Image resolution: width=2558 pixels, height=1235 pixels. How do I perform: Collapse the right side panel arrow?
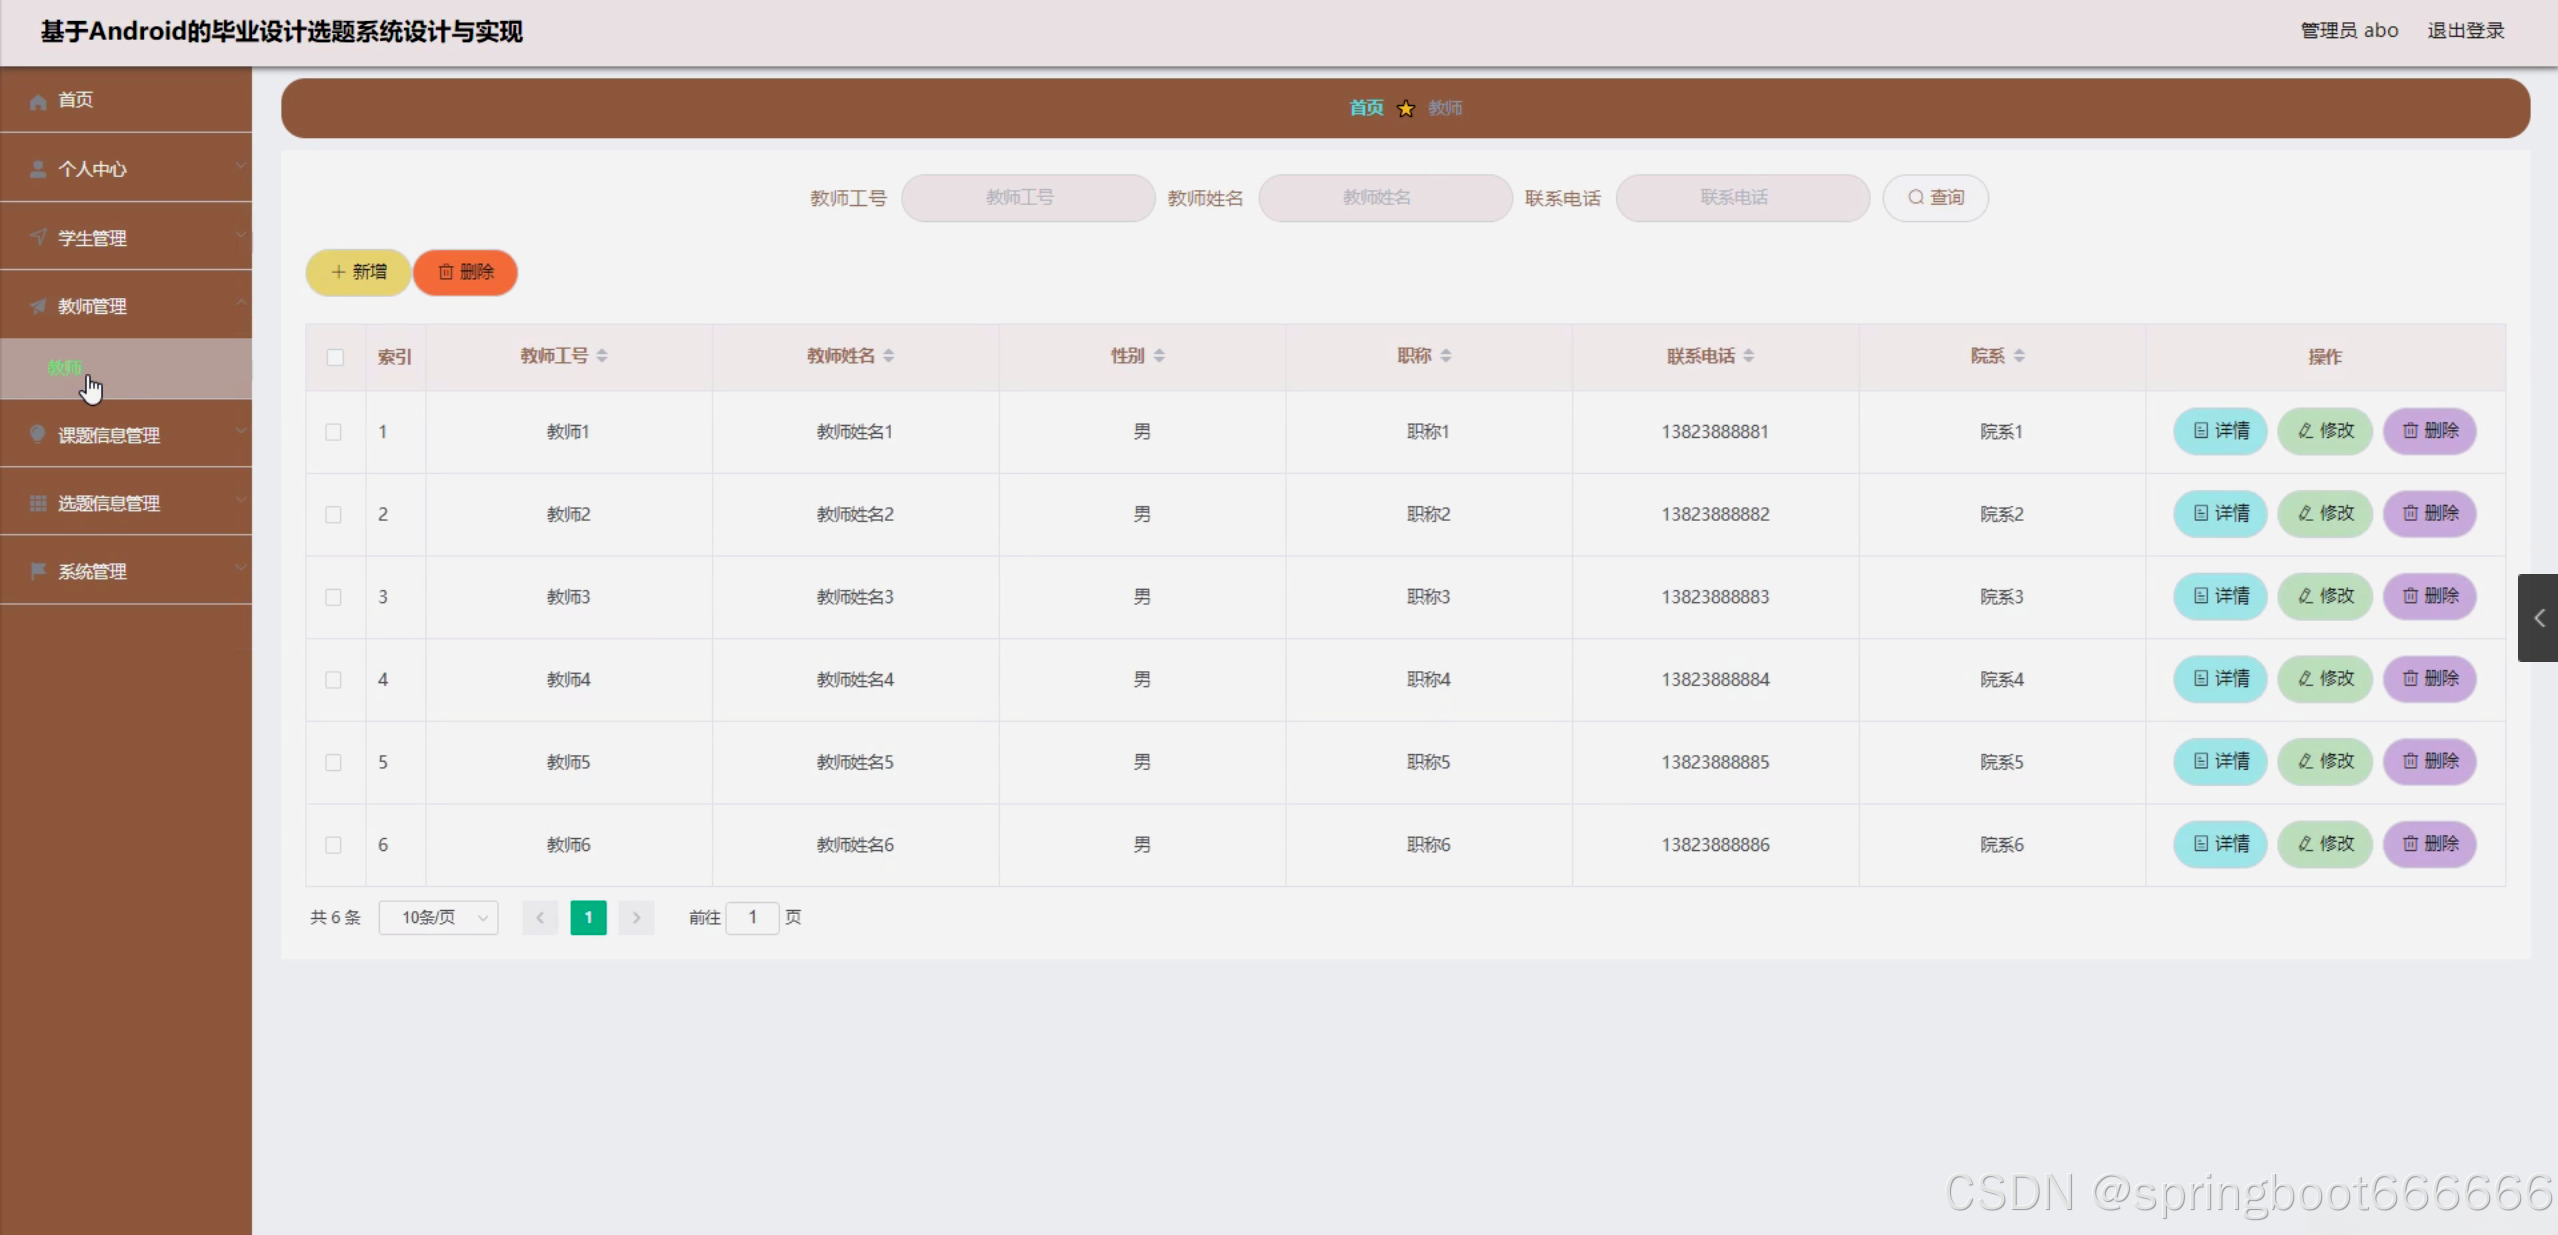pyautogui.click(x=2538, y=618)
